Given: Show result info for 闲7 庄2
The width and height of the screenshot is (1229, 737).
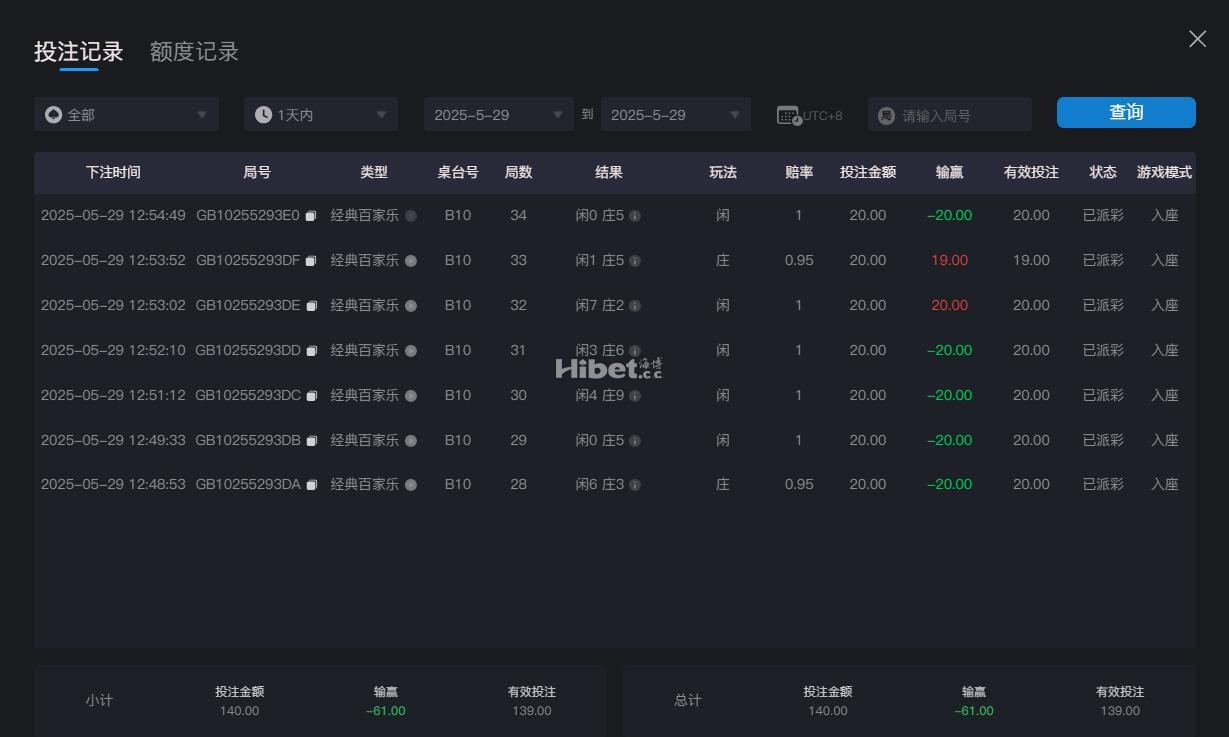Looking at the screenshot, I should [x=635, y=306].
